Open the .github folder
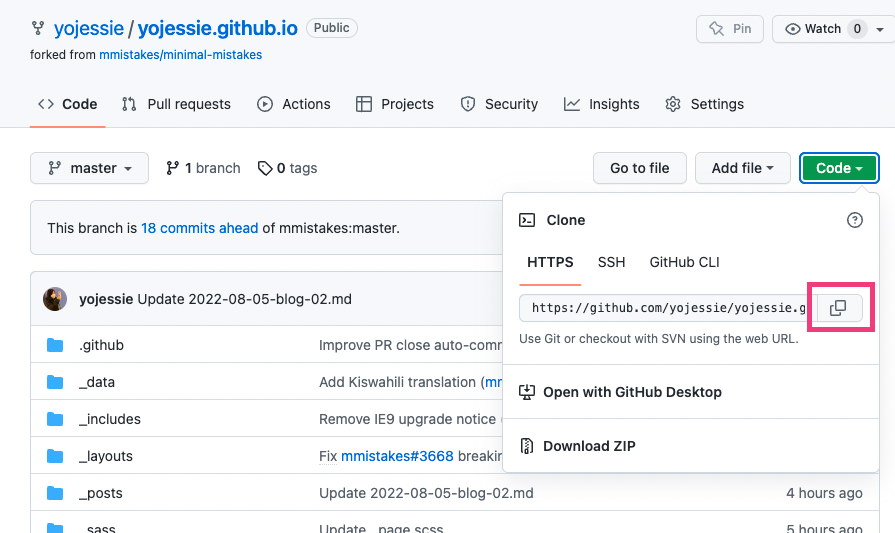 tap(102, 345)
